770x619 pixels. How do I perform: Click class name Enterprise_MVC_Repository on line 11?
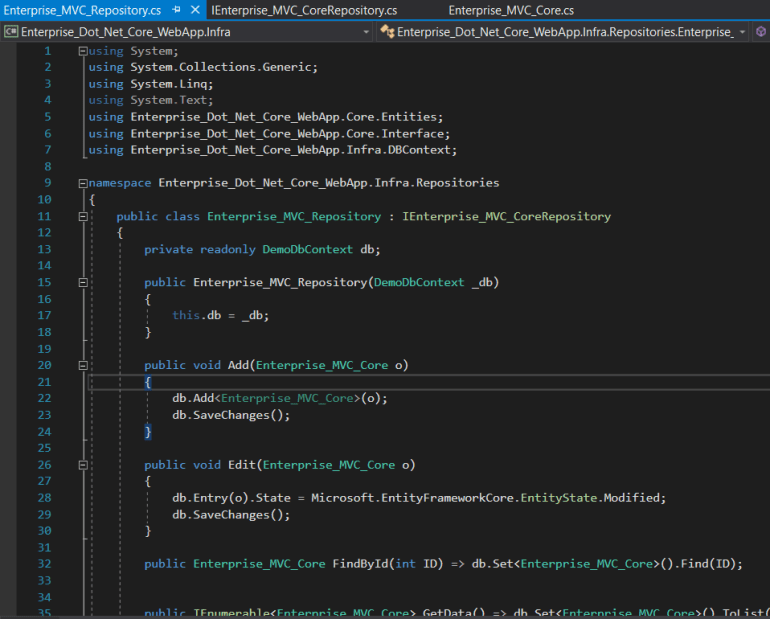(294, 216)
